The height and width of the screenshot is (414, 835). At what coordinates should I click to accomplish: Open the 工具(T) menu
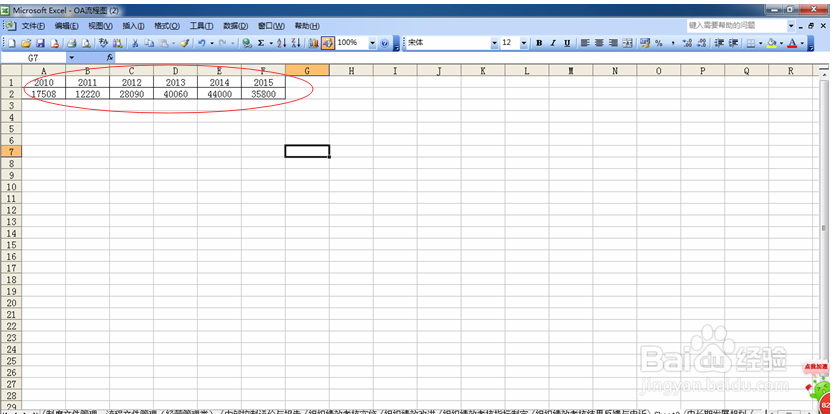click(201, 26)
